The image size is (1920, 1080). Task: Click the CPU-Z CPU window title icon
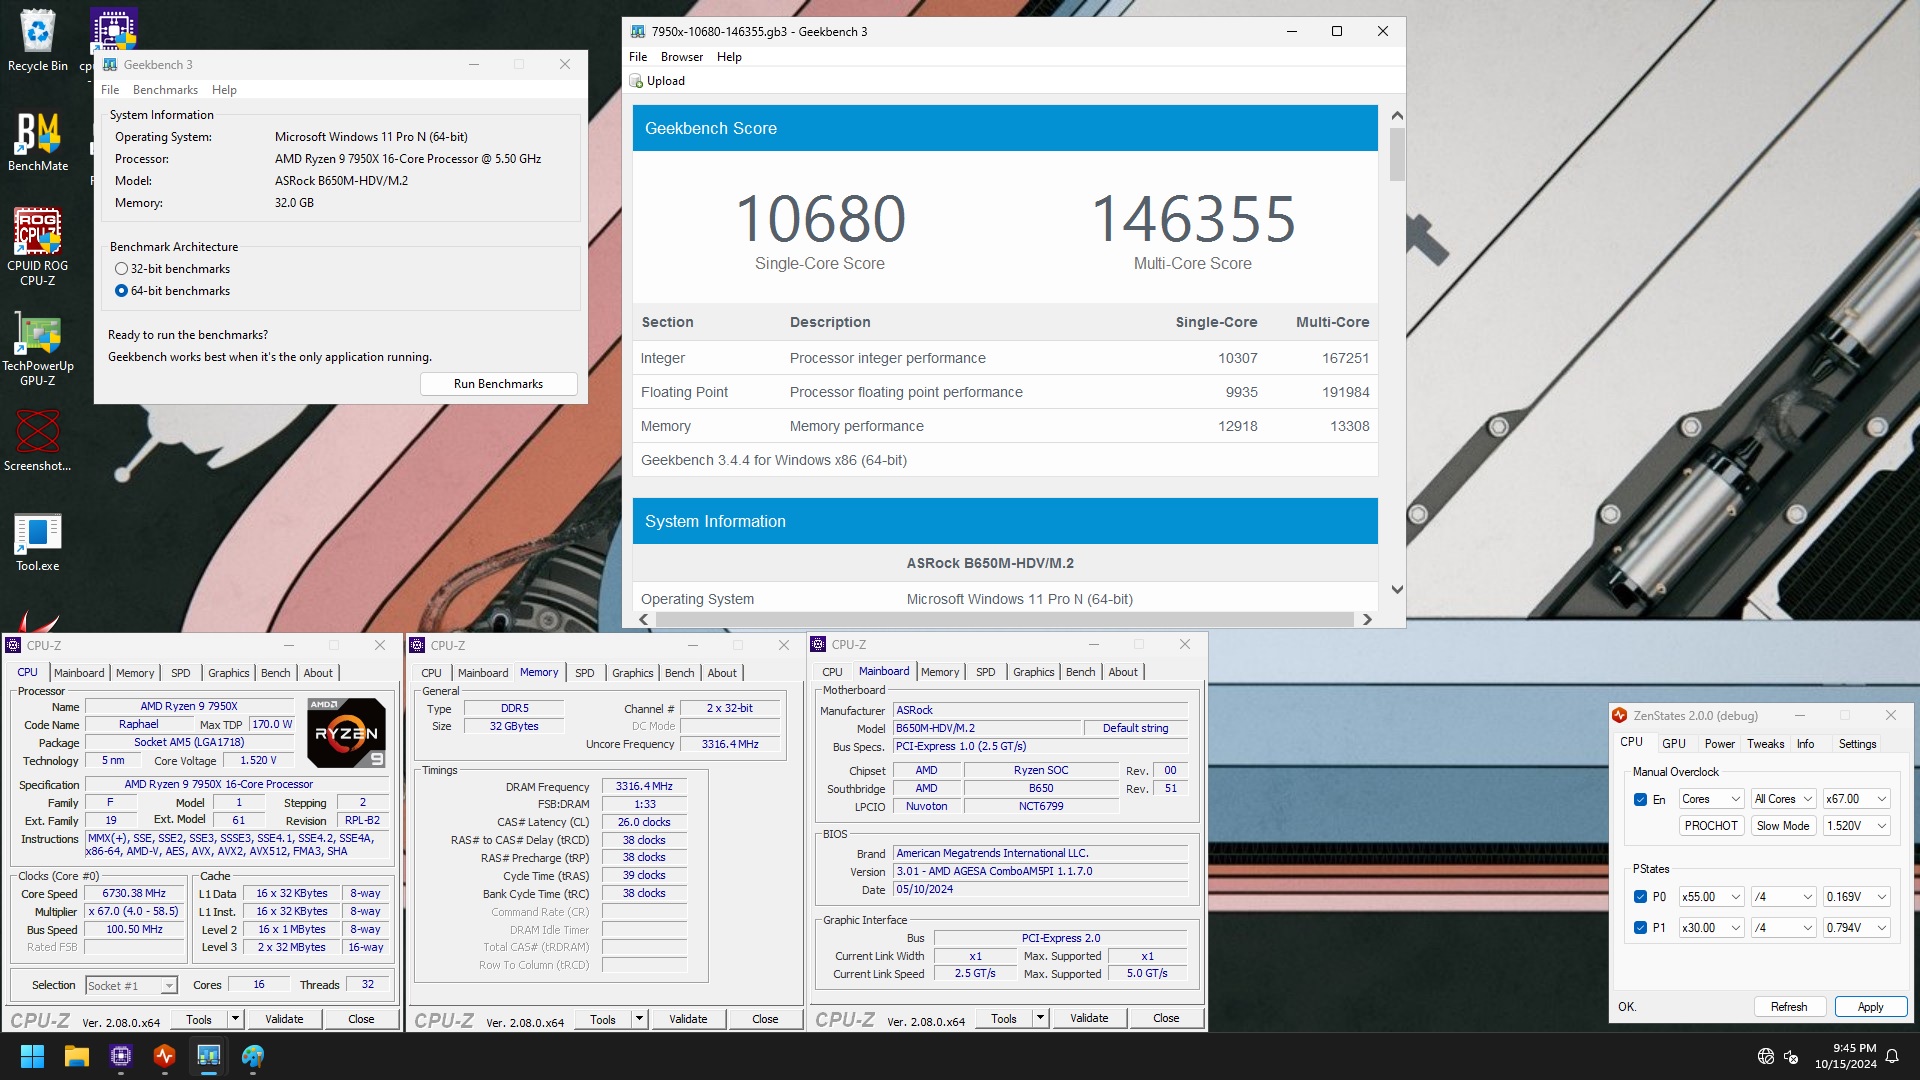[14, 645]
